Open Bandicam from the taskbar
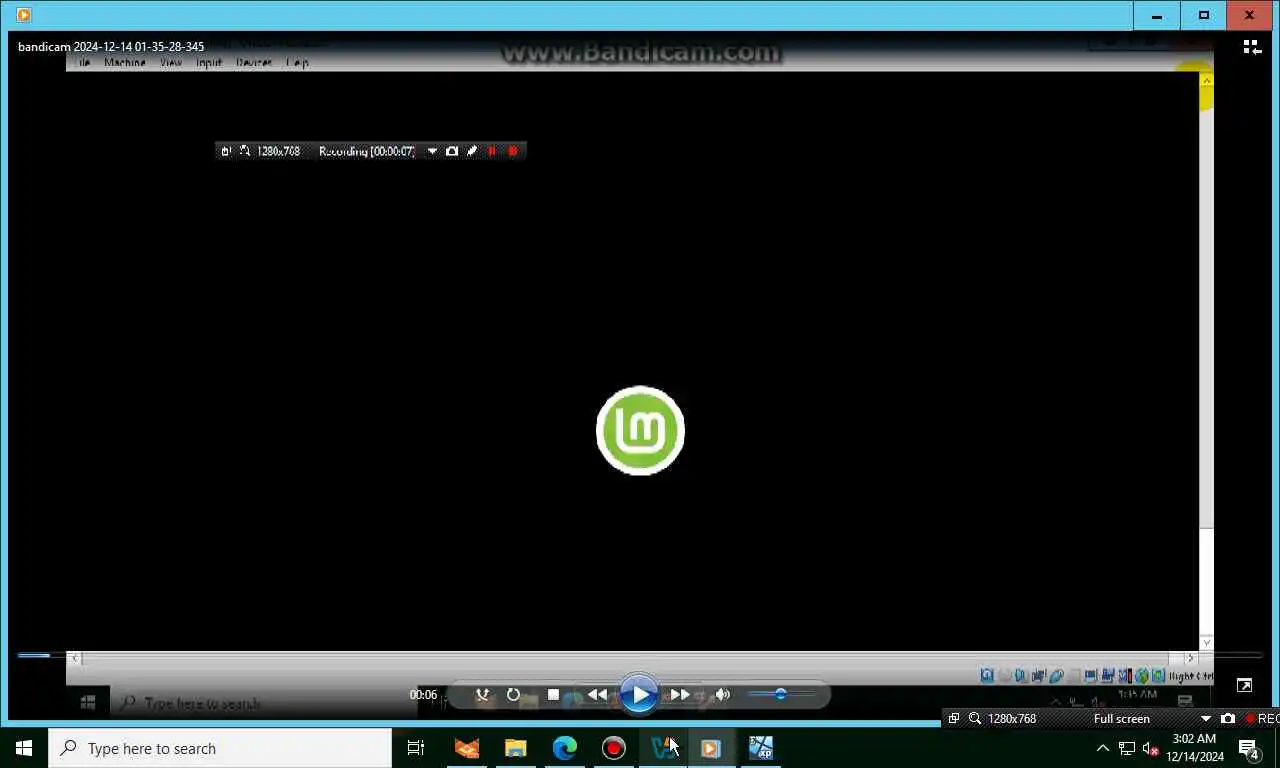This screenshot has height=768, width=1280. 613,748
